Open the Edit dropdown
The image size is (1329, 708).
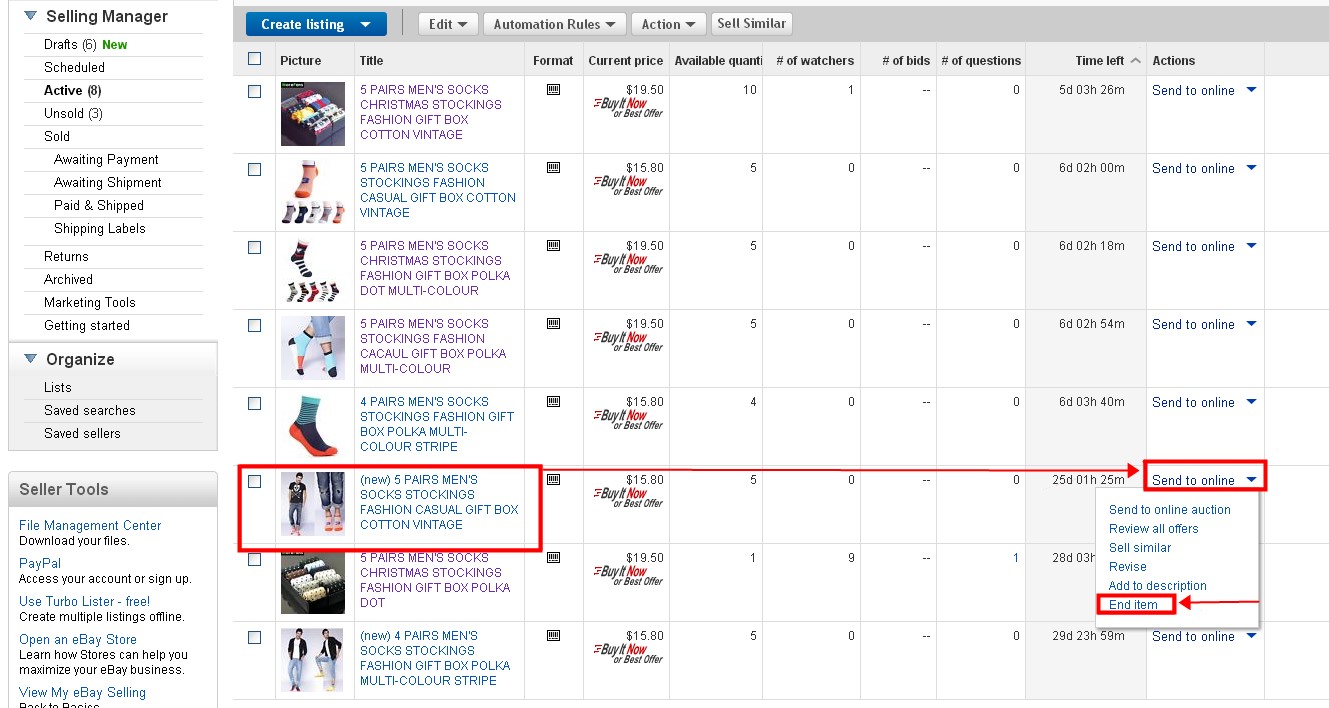coord(447,24)
